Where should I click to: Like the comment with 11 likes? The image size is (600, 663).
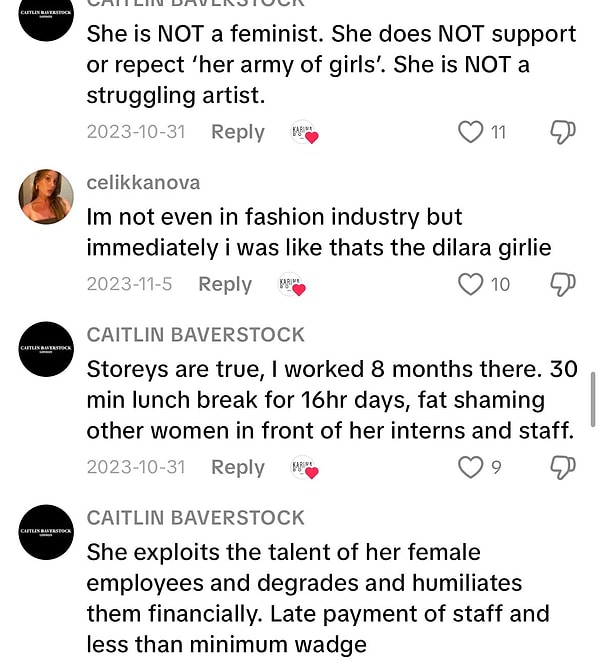point(471,132)
